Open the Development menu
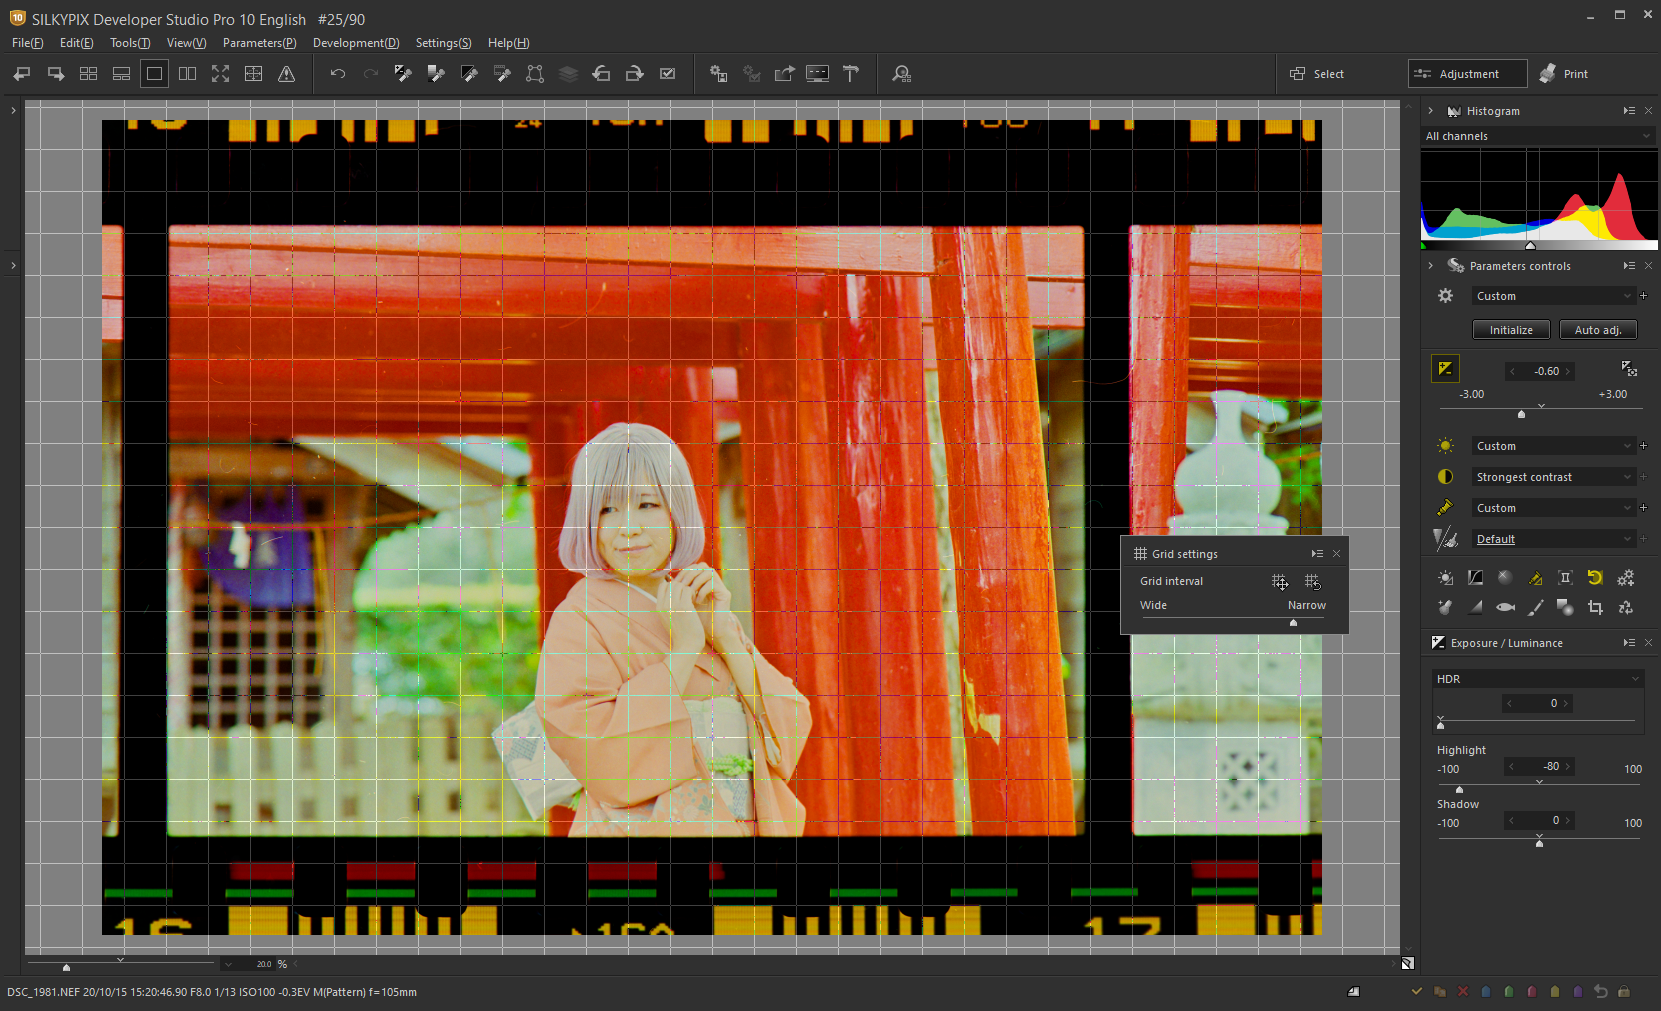1661x1011 pixels. (x=356, y=43)
